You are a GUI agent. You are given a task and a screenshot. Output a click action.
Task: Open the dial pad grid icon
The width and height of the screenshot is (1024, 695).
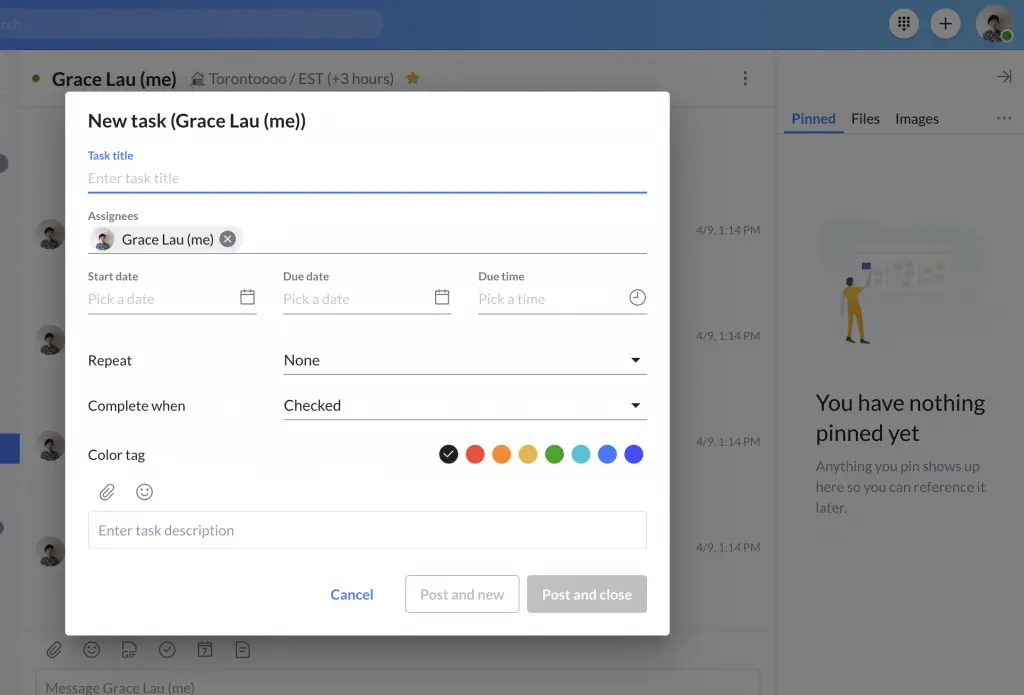click(904, 23)
